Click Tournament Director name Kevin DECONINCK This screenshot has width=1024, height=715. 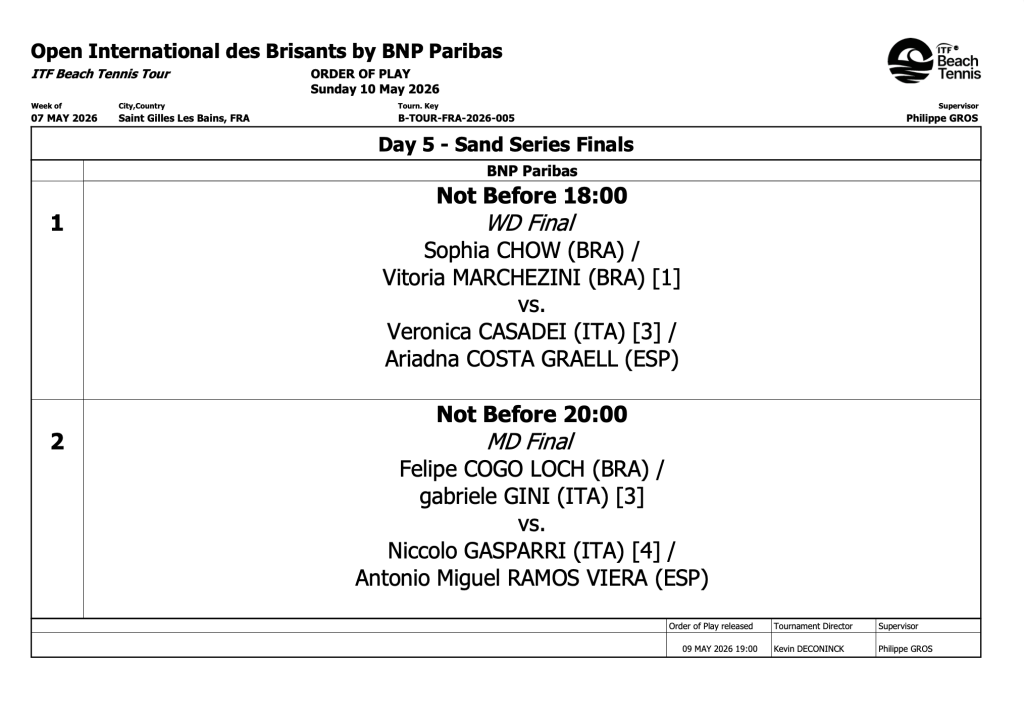(808, 649)
